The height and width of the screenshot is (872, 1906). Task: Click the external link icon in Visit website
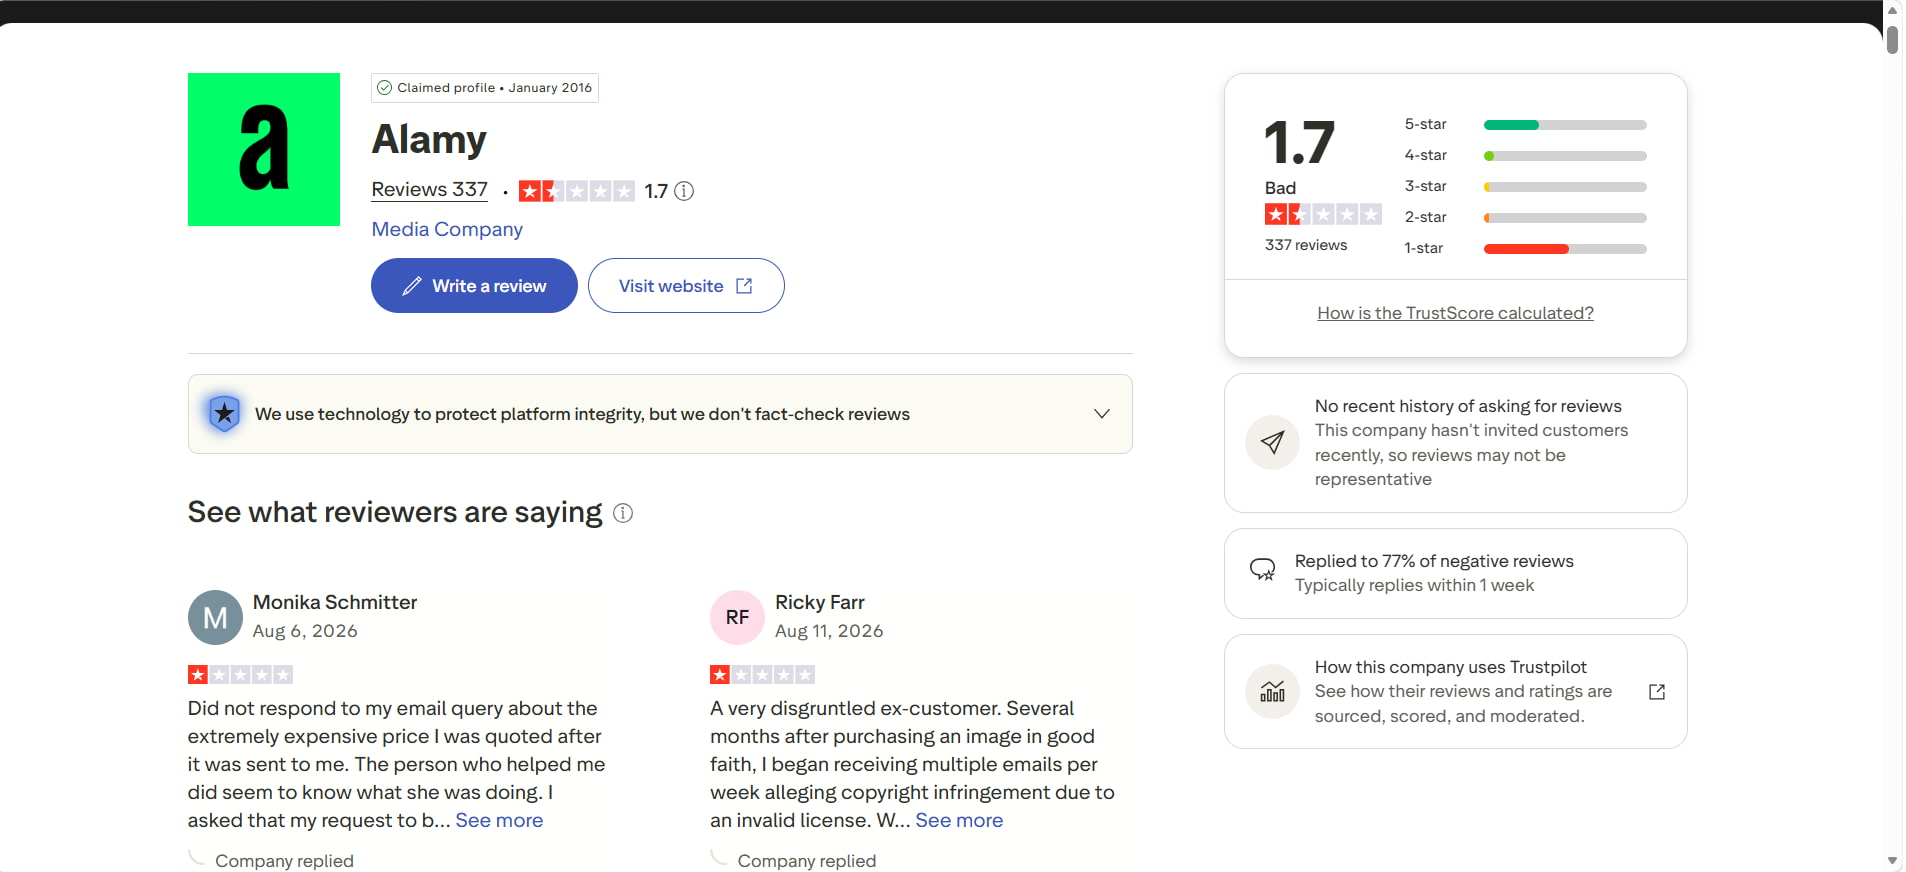click(744, 286)
